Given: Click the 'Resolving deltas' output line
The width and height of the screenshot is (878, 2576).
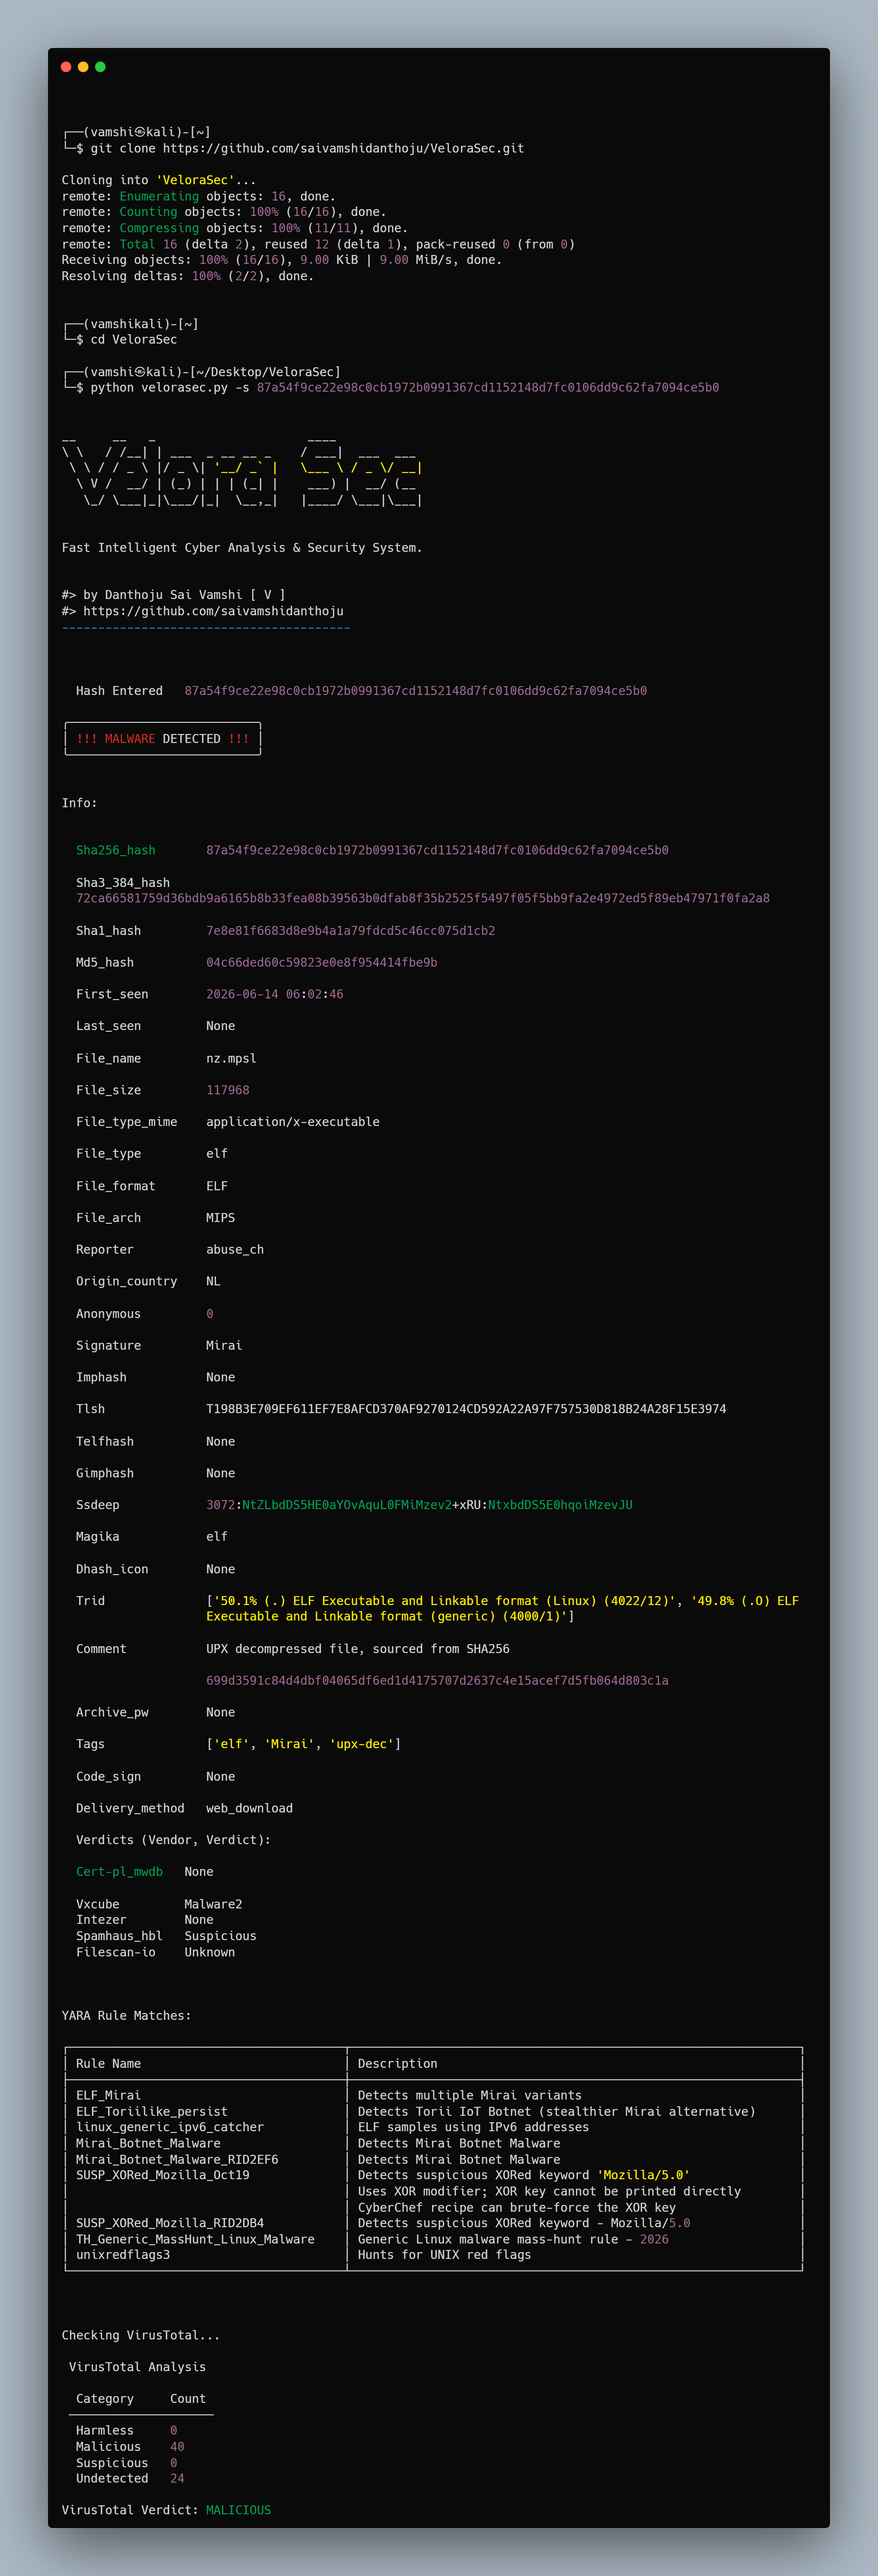Looking at the screenshot, I should pos(188,276).
